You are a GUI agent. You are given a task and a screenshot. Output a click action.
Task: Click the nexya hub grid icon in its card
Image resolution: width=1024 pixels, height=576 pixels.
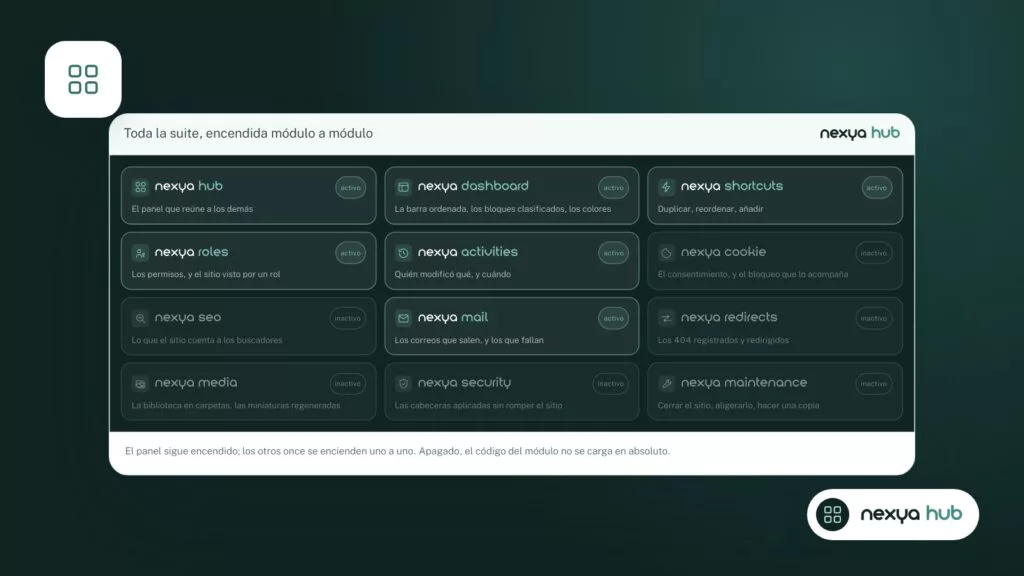(140, 187)
